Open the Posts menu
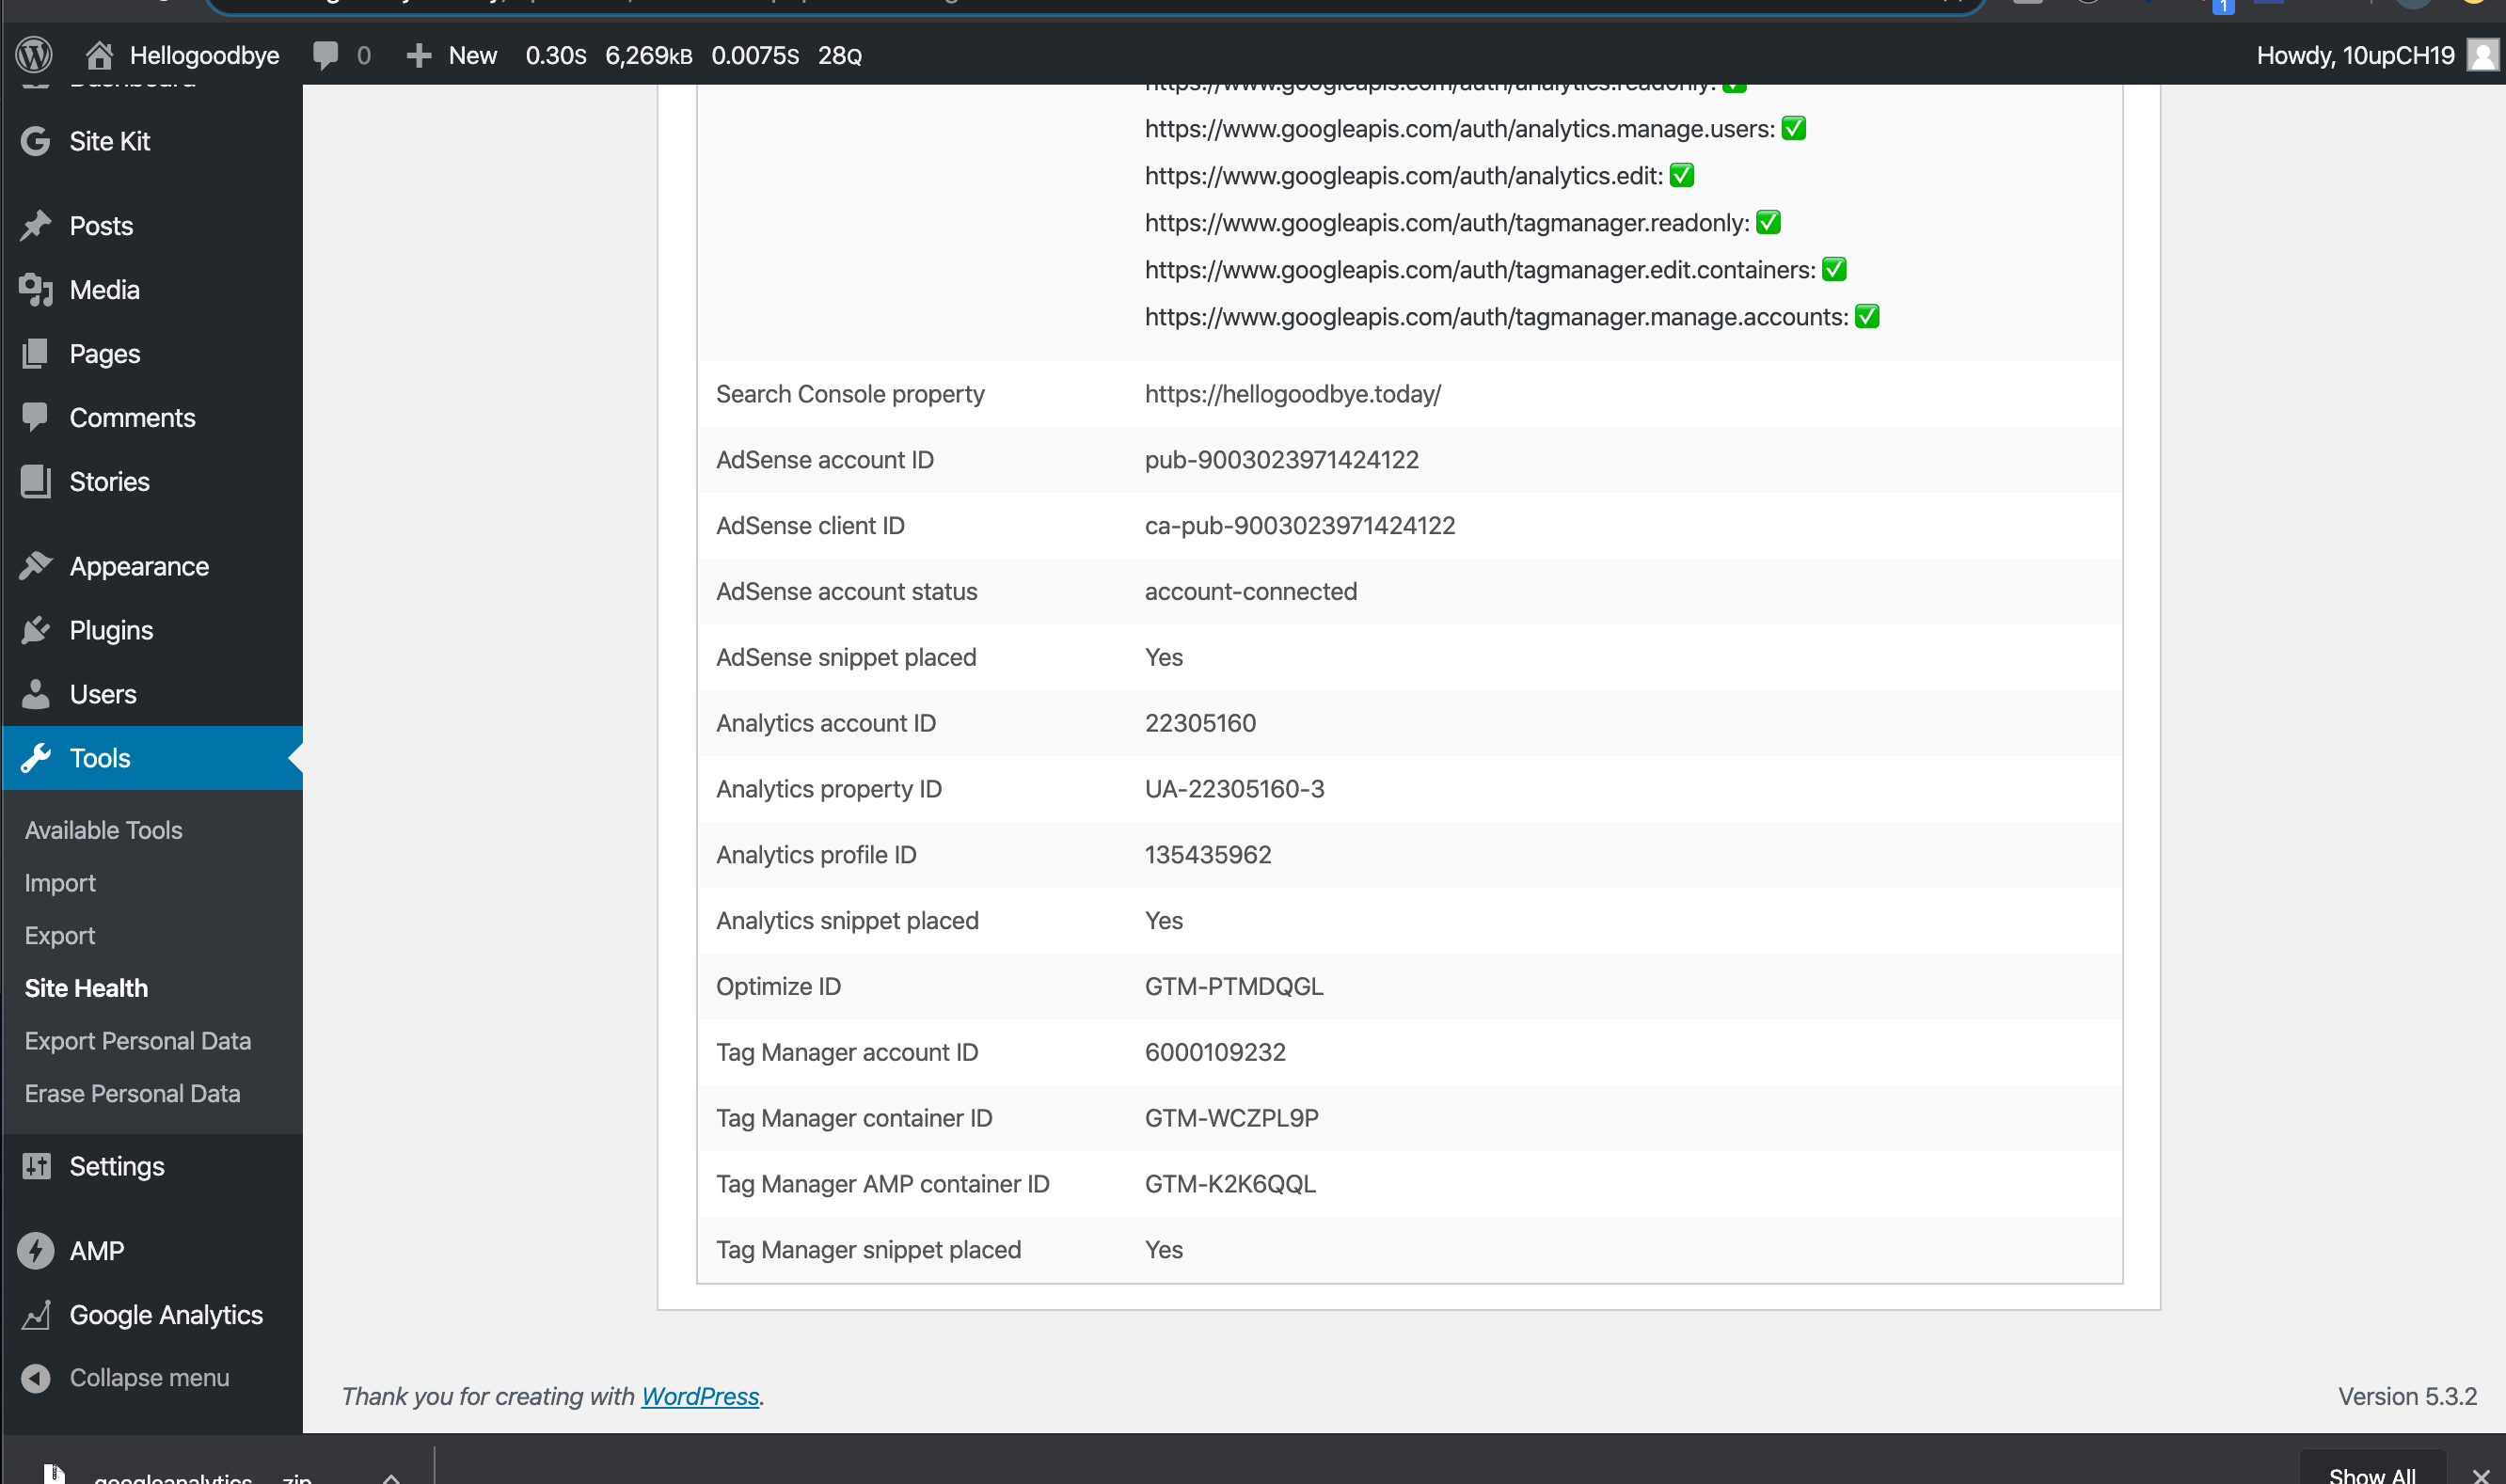The height and width of the screenshot is (1484, 2506). coord(152,226)
